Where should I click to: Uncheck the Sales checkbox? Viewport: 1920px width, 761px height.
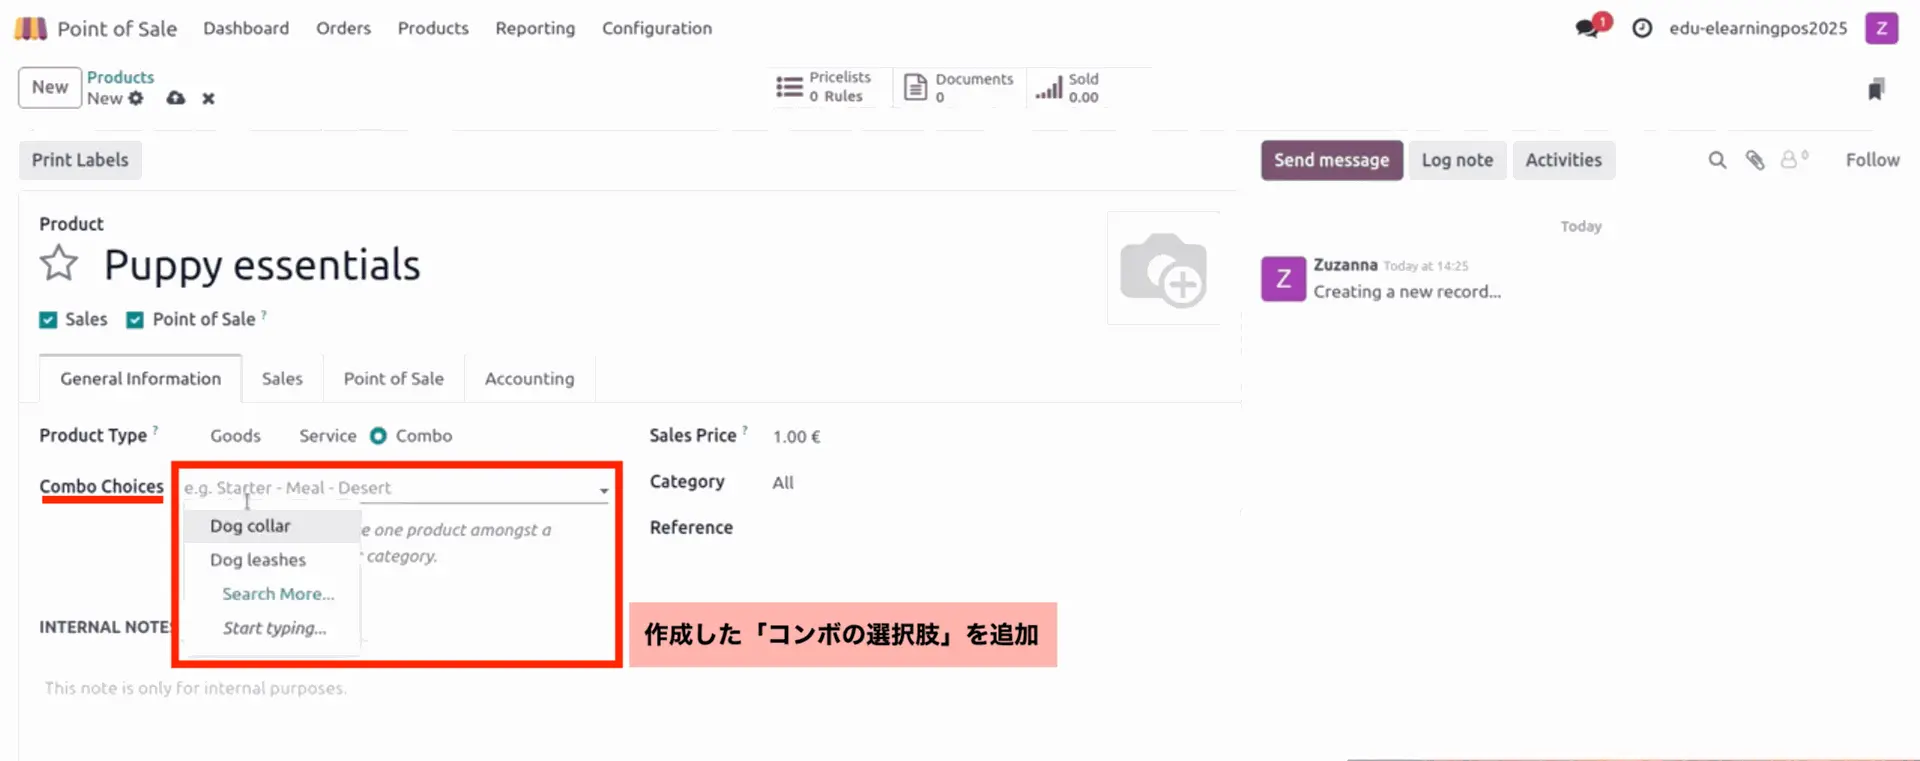(x=48, y=320)
